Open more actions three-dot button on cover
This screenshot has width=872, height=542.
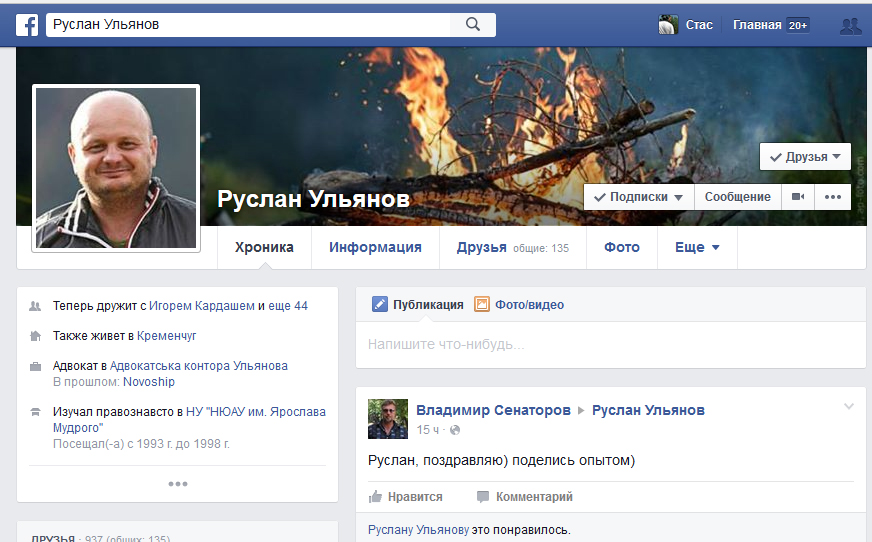833,197
